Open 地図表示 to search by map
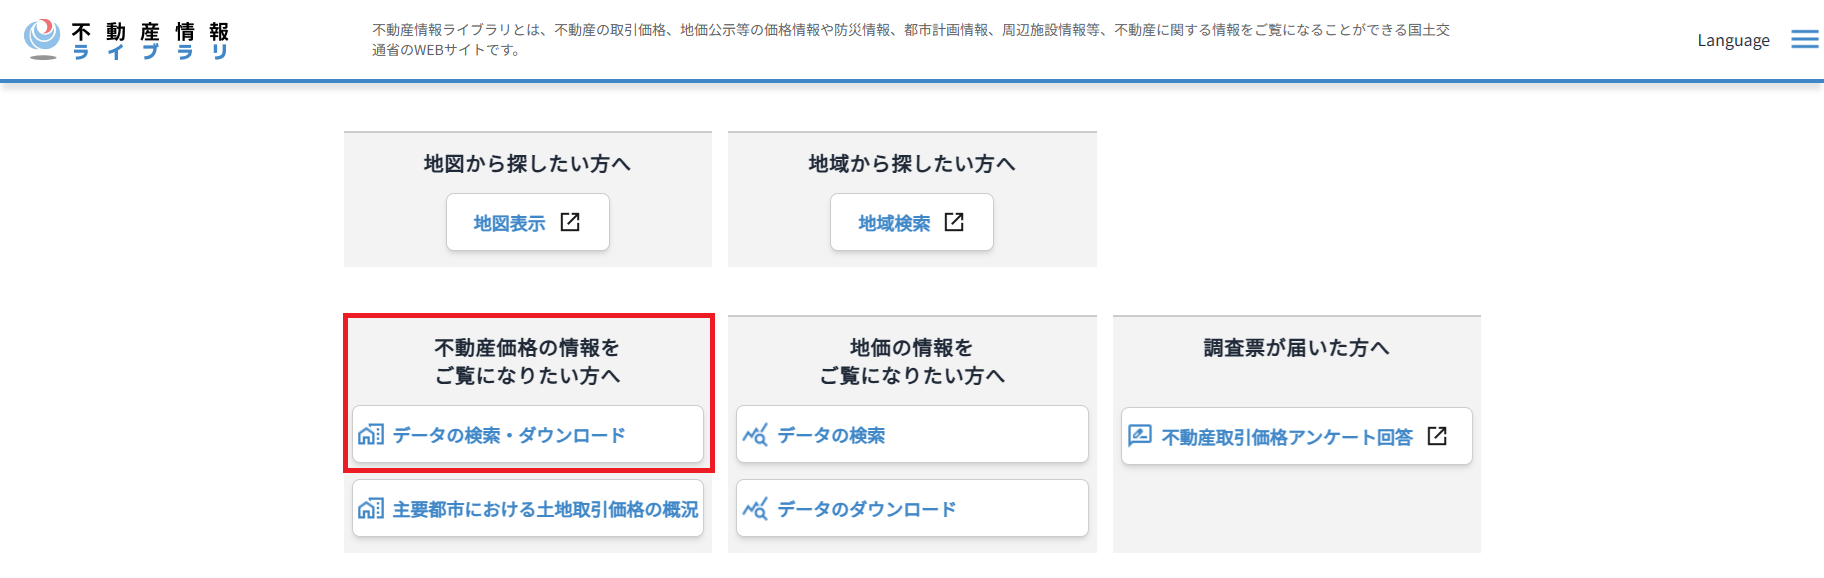The image size is (1824, 578). pyautogui.click(x=527, y=222)
